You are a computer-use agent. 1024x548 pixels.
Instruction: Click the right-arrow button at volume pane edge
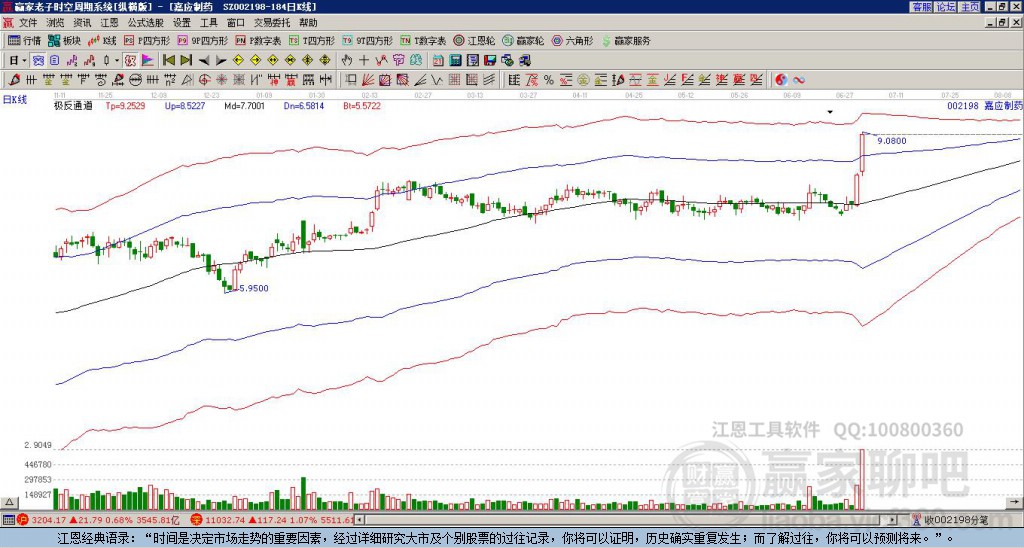click(x=1016, y=502)
